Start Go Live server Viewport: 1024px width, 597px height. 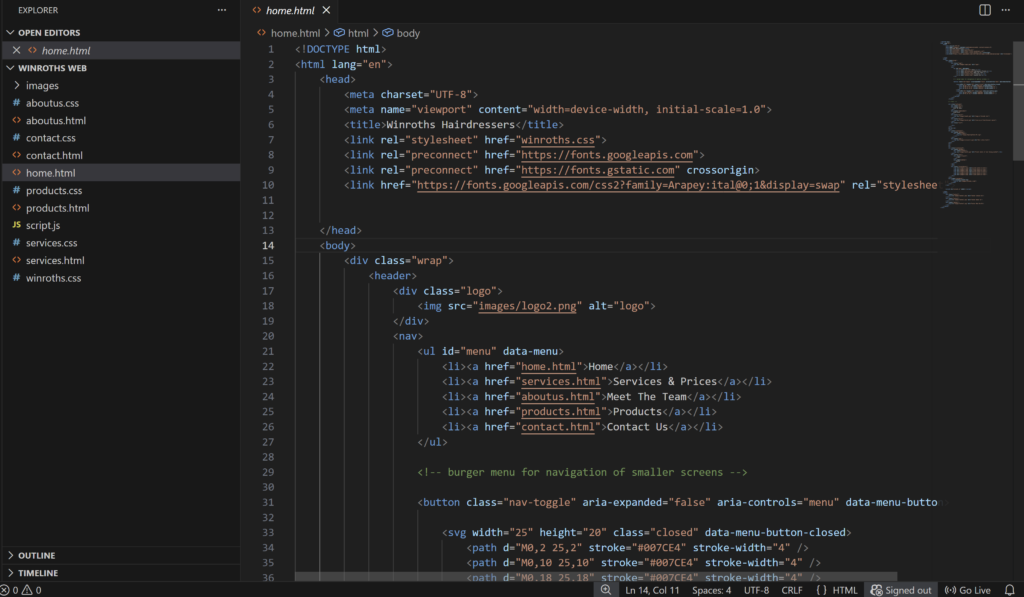[x=967, y=590]
